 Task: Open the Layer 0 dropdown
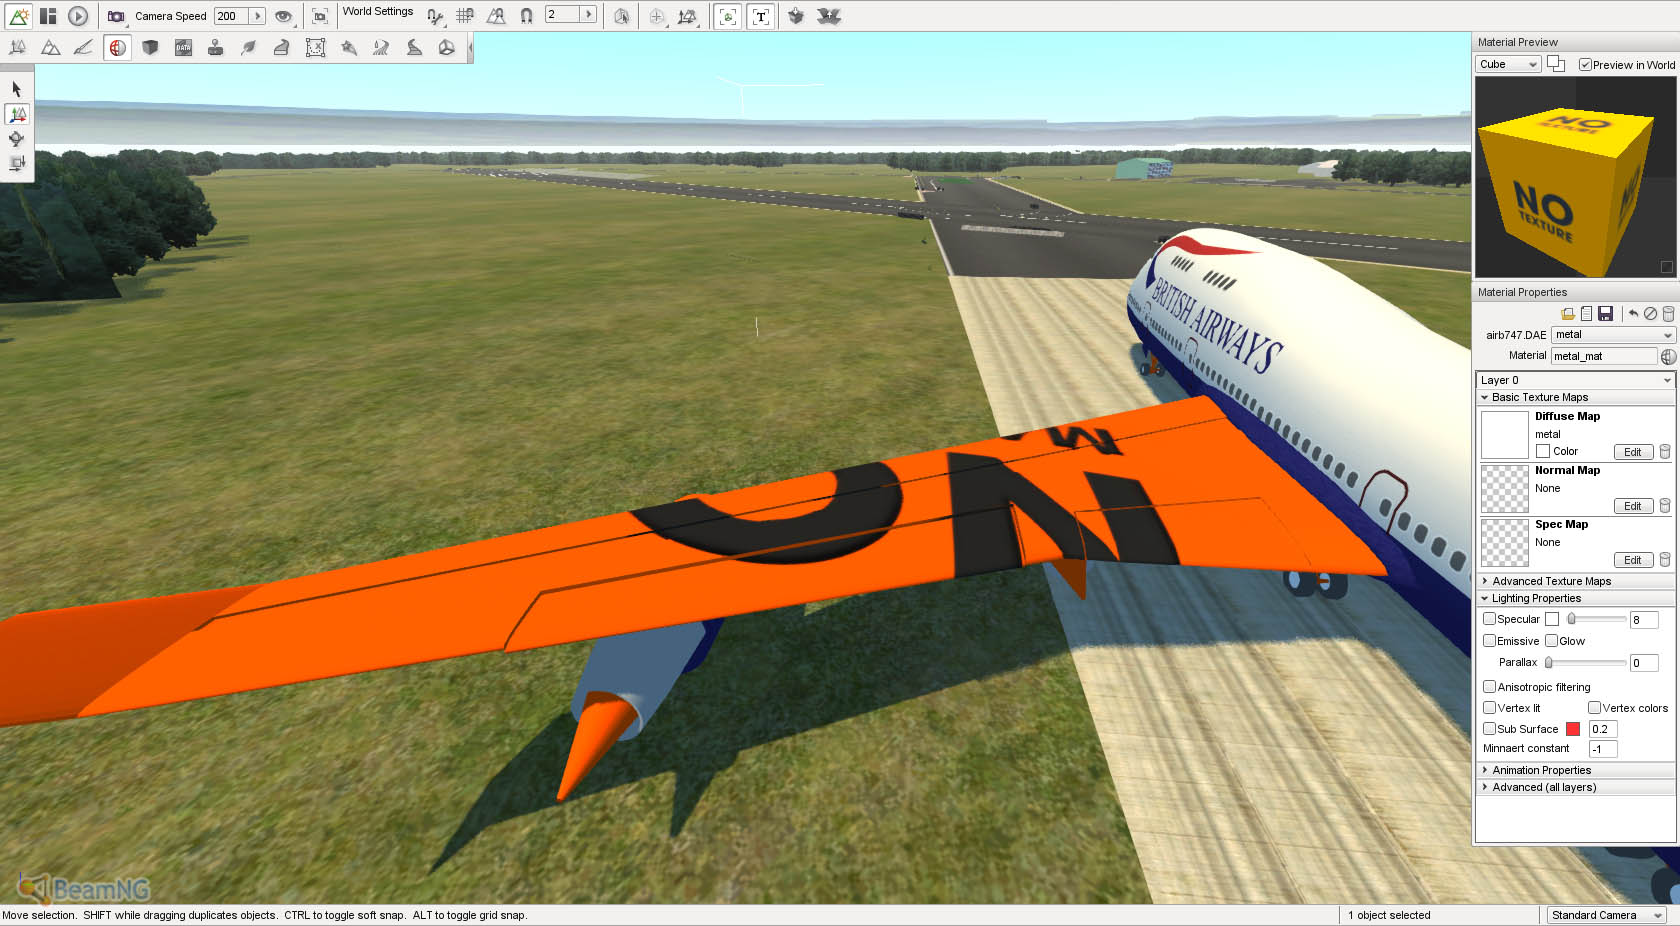tap(1575, 380)
